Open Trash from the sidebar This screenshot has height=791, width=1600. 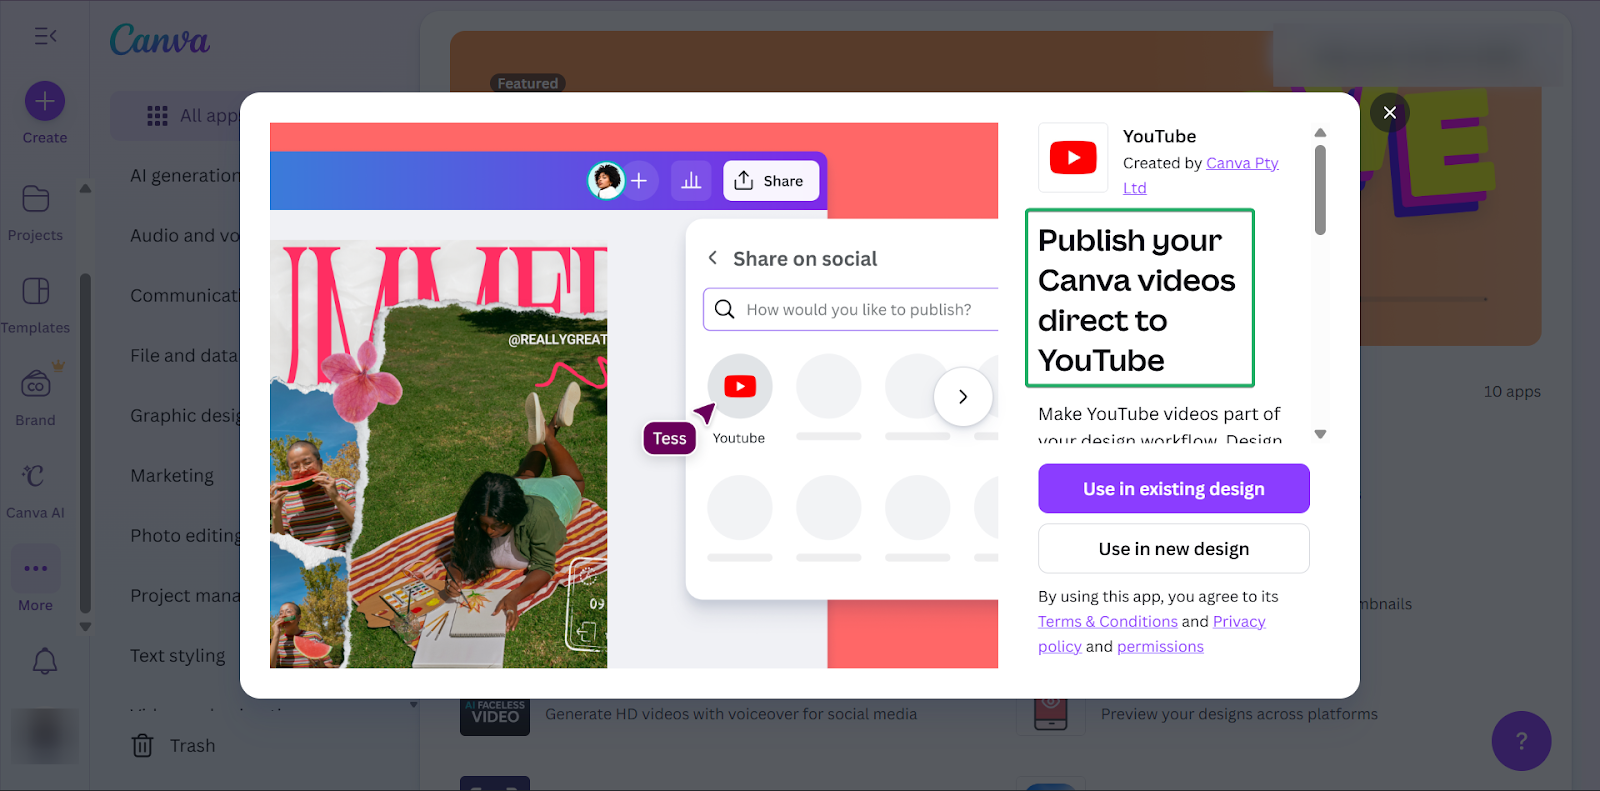pos(174,746)
